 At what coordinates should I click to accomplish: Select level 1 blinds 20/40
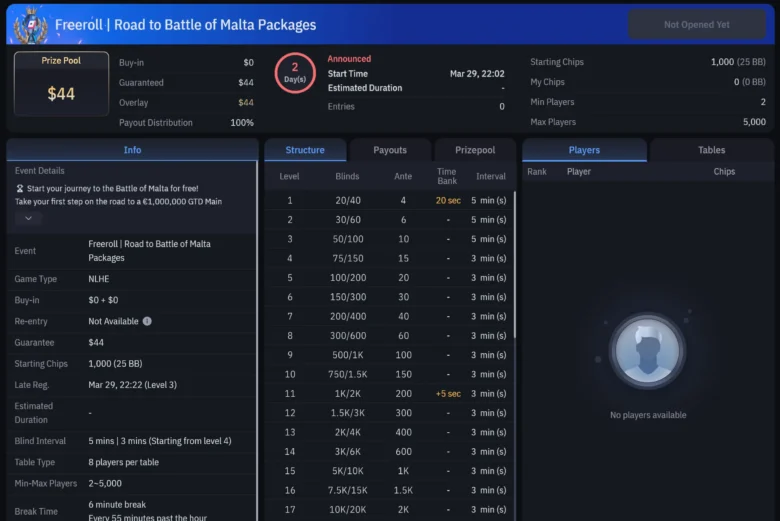pos(348,200)
